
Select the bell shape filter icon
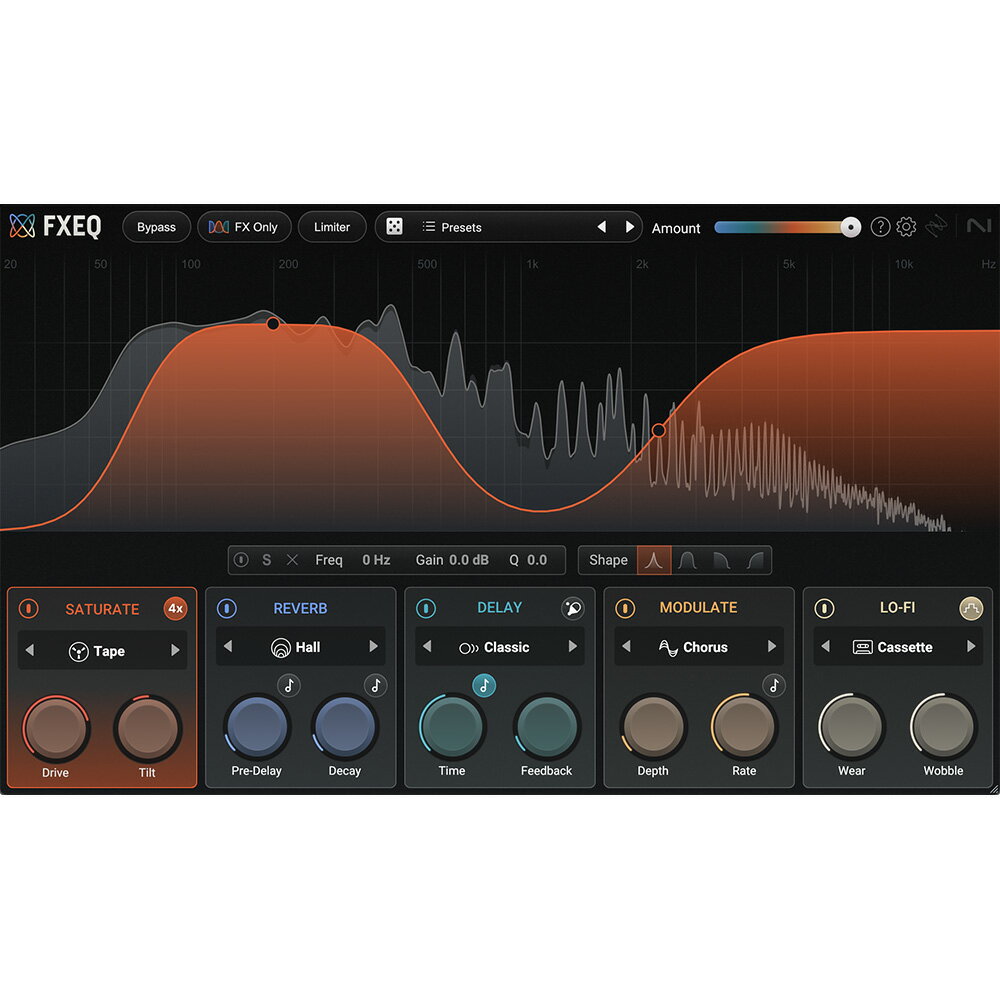coord(654,560)
